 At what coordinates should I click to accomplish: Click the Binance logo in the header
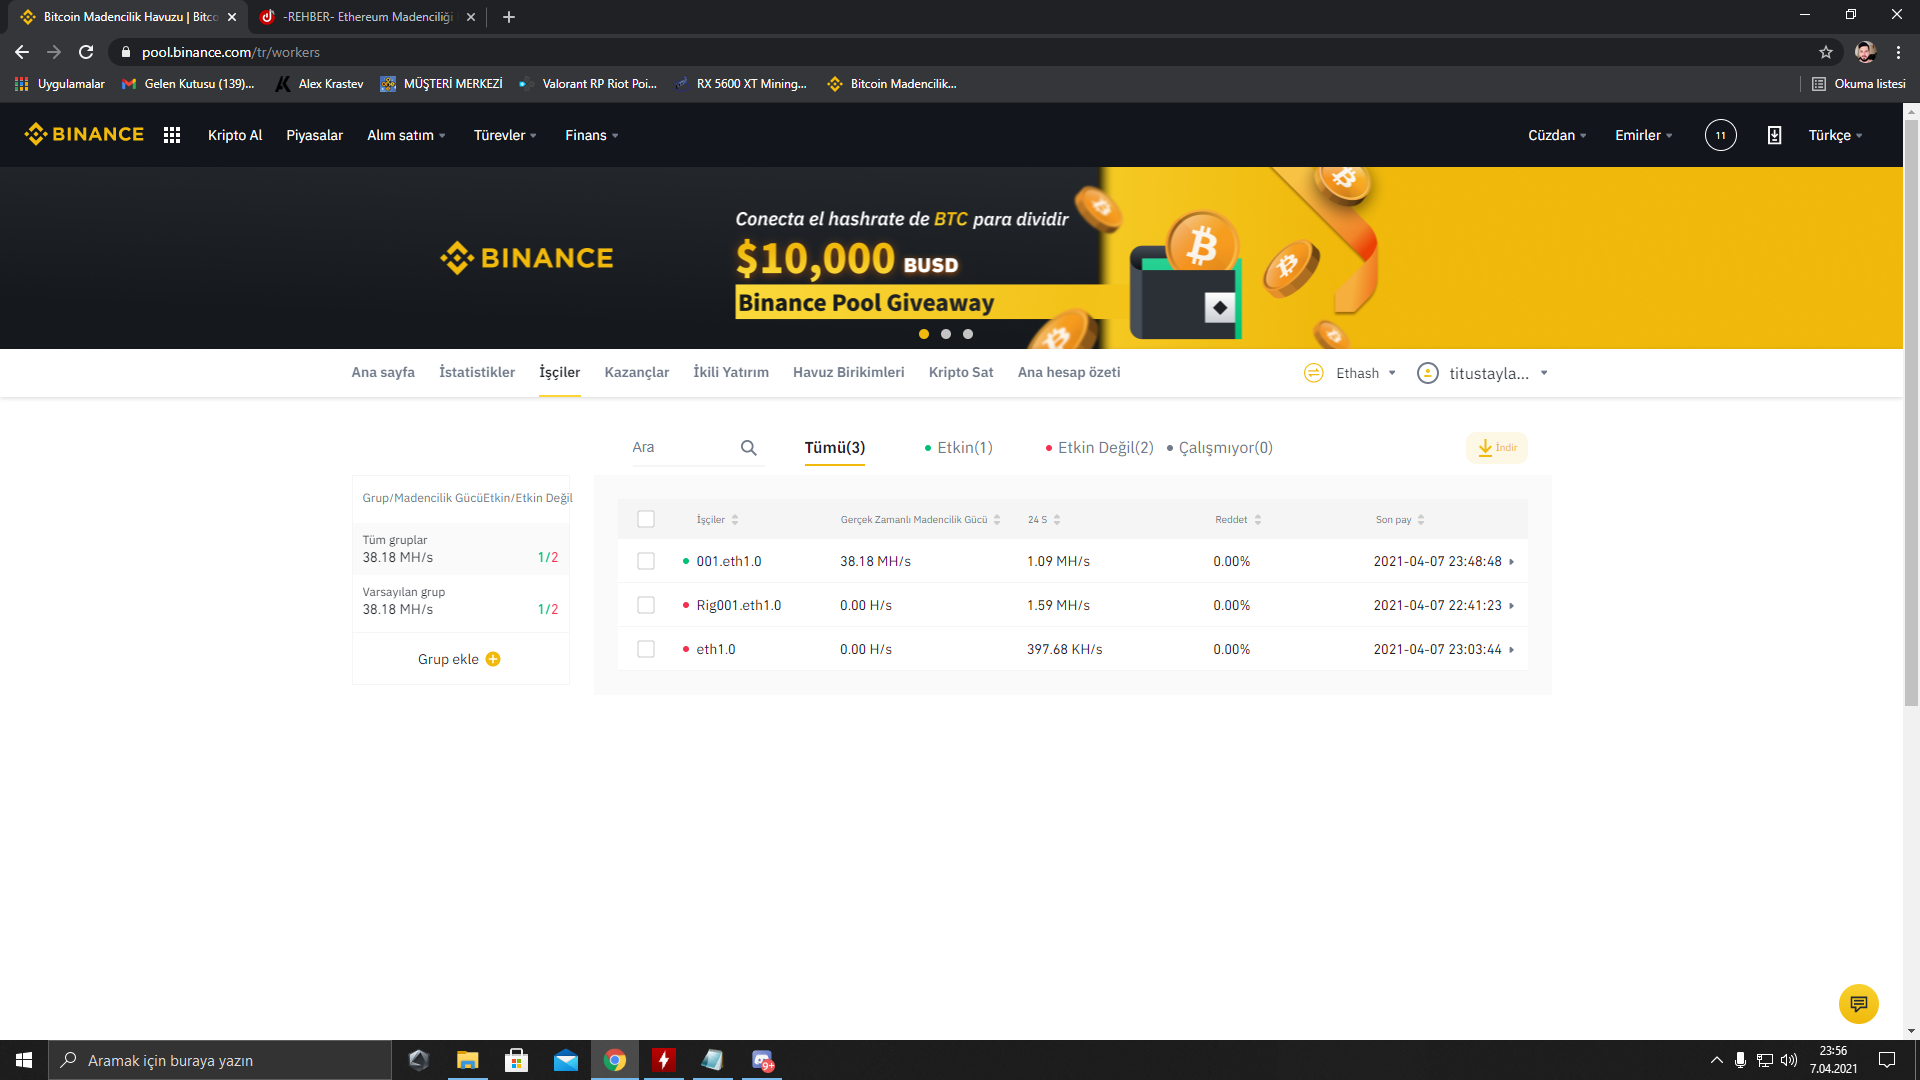[x=85, y=134]
